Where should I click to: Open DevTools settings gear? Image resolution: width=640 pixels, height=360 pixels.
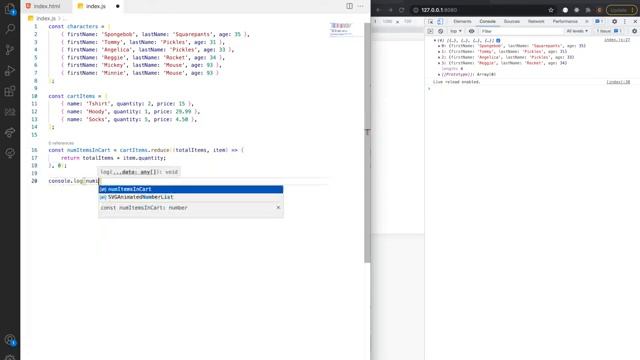[x=614, y=21]
